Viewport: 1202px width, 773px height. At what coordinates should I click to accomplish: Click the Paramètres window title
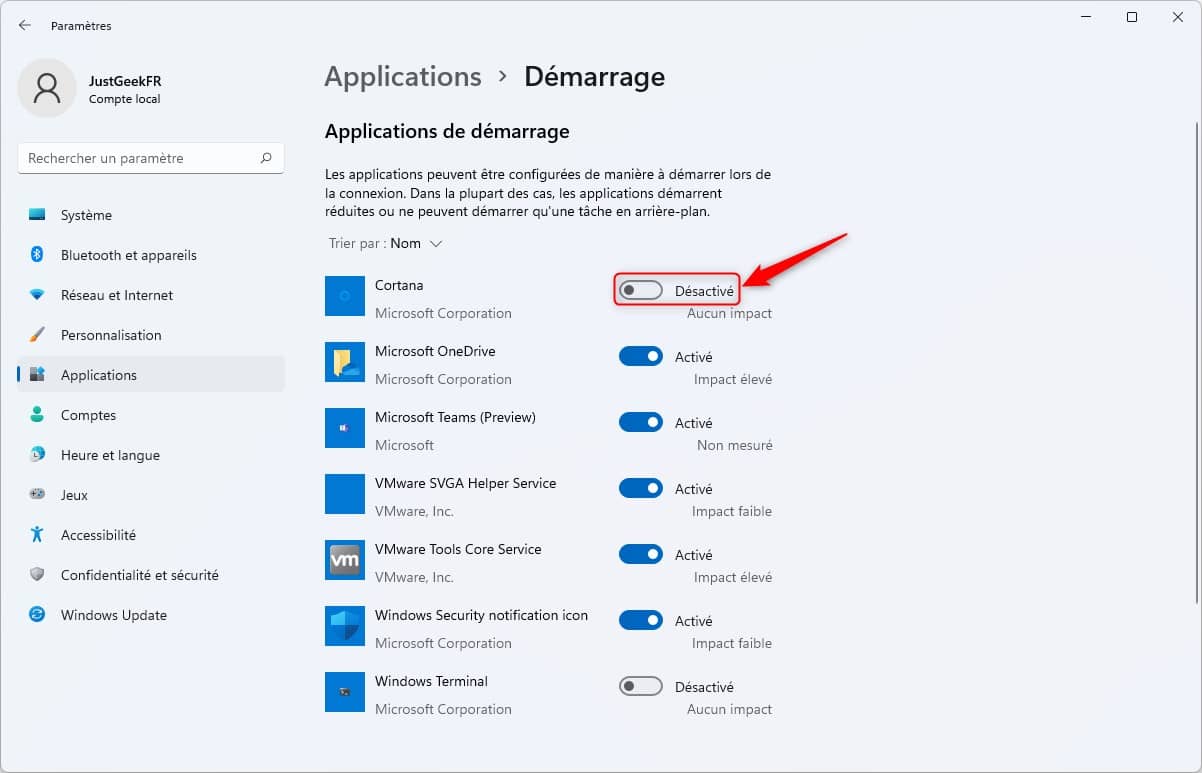click(x=81, y=26)
